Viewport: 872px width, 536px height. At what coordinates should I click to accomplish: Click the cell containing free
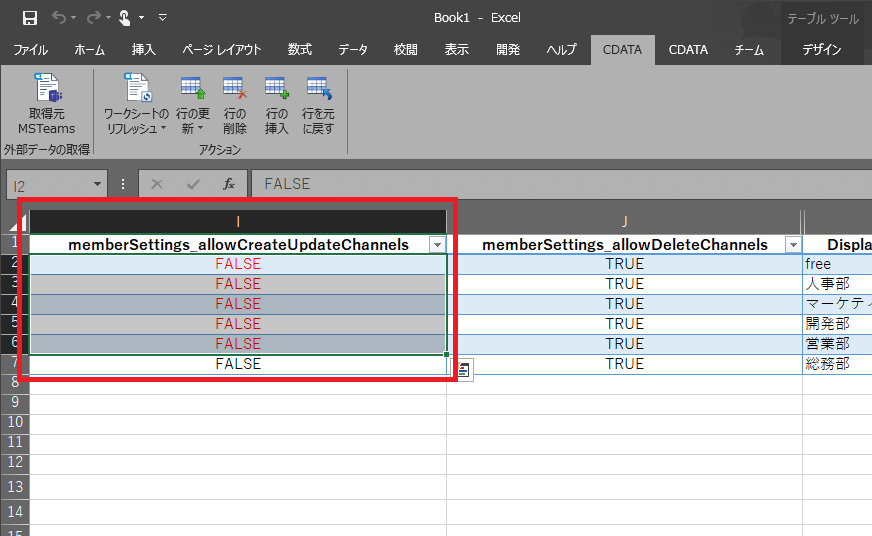838,264
